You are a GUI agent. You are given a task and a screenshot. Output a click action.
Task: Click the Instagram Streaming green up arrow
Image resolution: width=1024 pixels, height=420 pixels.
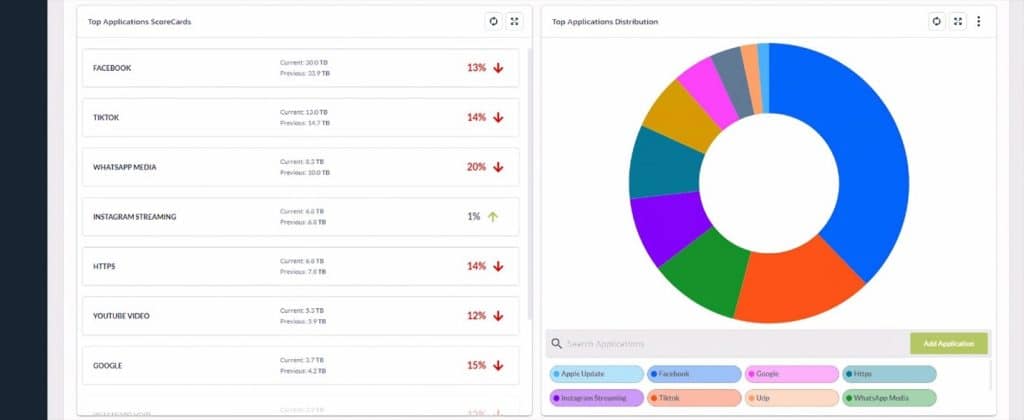(x=493, y=217)
